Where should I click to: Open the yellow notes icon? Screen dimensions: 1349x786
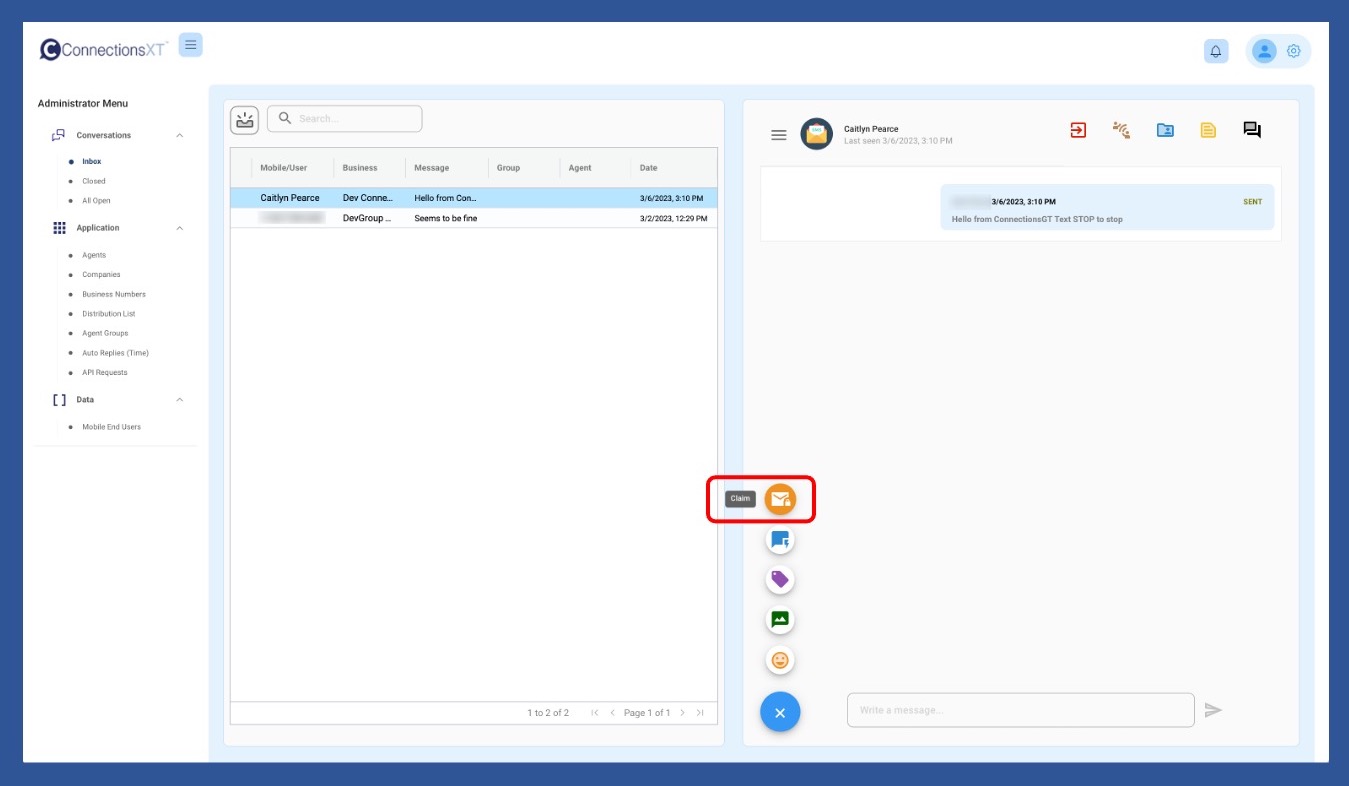pyautogui.click(x=1208, y=130)
